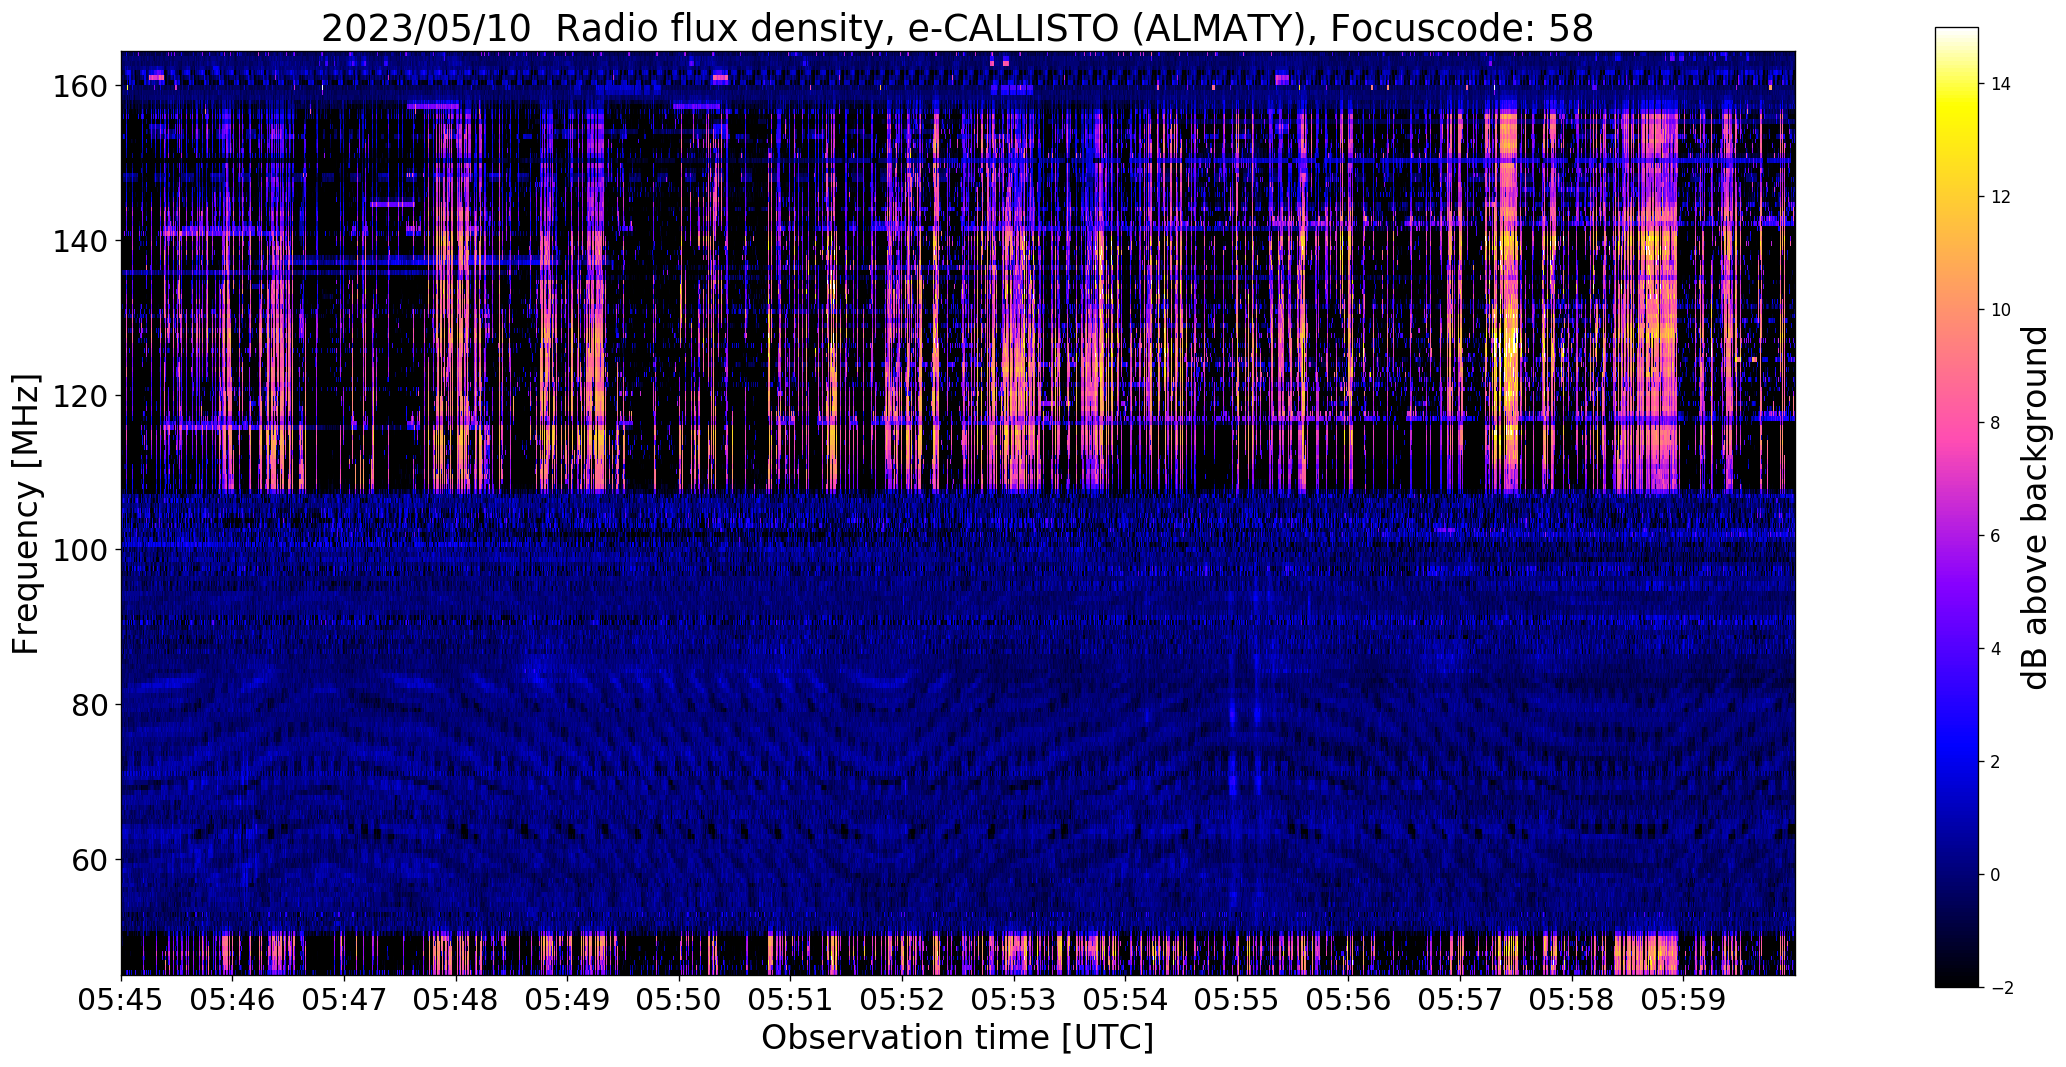Click the 05:51 time tick label
The image size is (2066, 1067).
791,1000
